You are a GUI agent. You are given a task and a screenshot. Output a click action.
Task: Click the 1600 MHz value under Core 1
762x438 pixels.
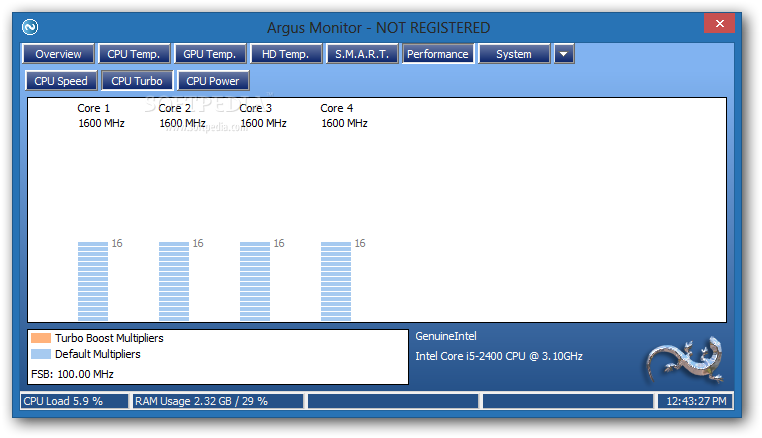click(101, 123)
